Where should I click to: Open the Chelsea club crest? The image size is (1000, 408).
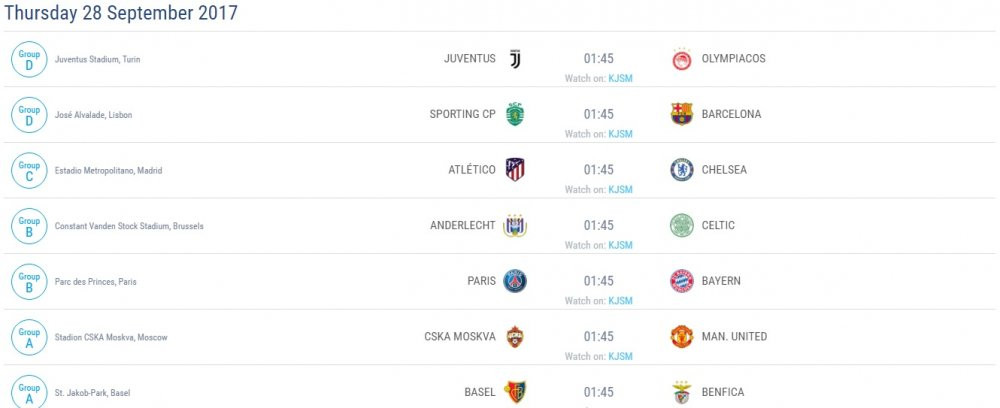coord(682,170)
